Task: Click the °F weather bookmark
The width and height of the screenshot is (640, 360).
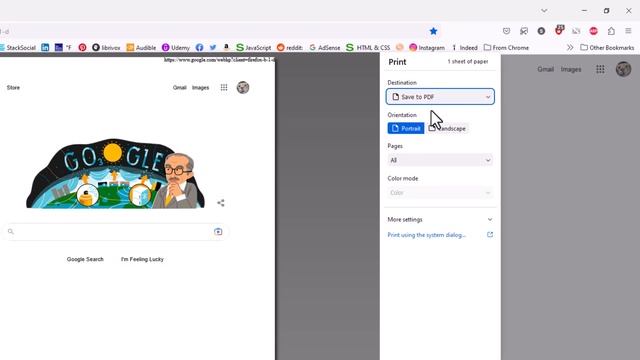Action: point(63,47)
